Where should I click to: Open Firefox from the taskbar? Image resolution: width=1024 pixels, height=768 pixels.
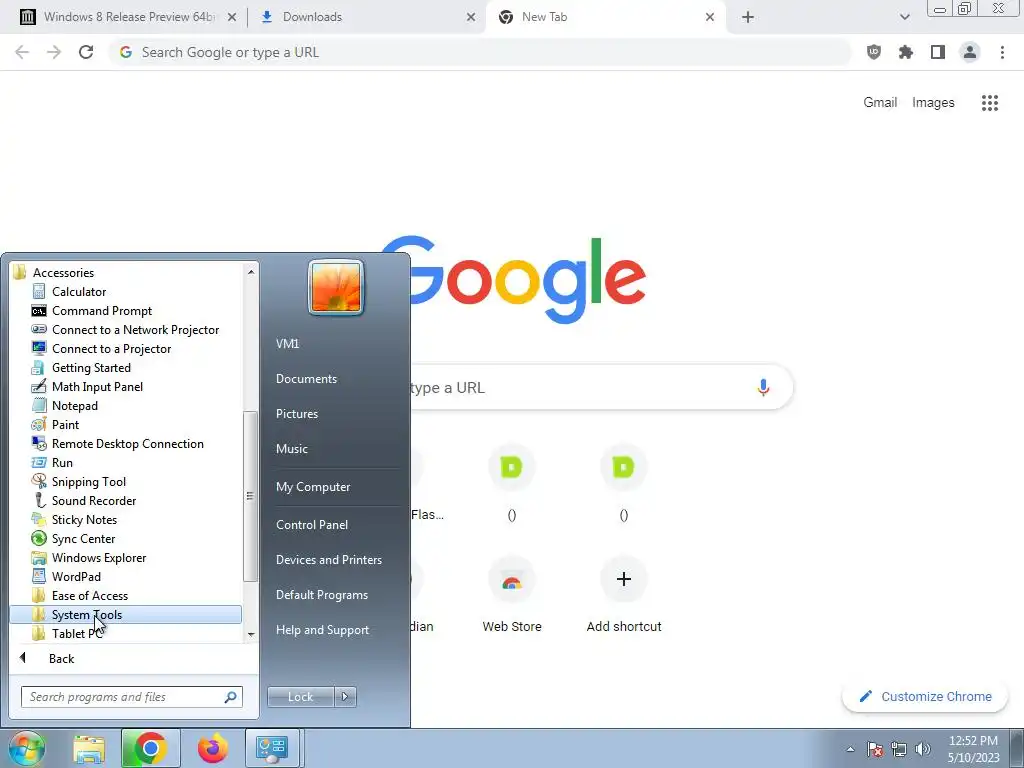212,748
